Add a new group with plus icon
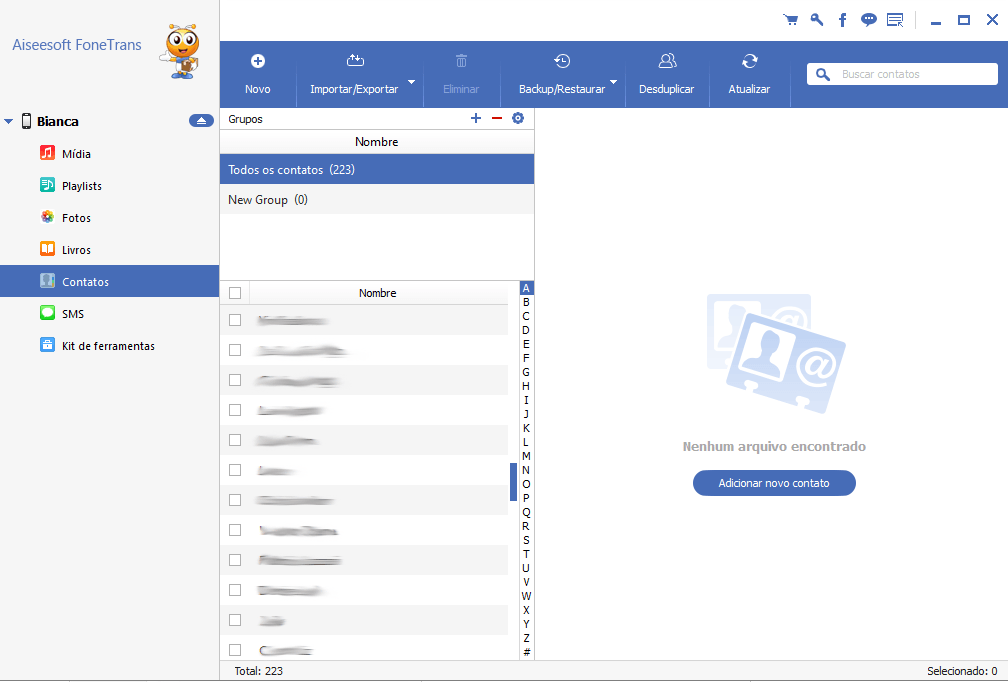The image size is (1008, 682). pyautogui.click(x=476, y=119)
